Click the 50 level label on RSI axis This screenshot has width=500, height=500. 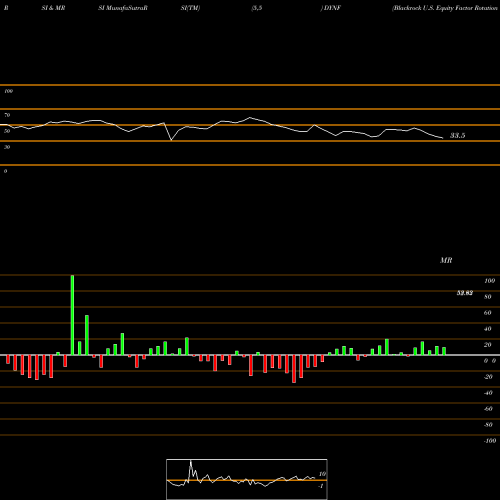tap(7, 131)
